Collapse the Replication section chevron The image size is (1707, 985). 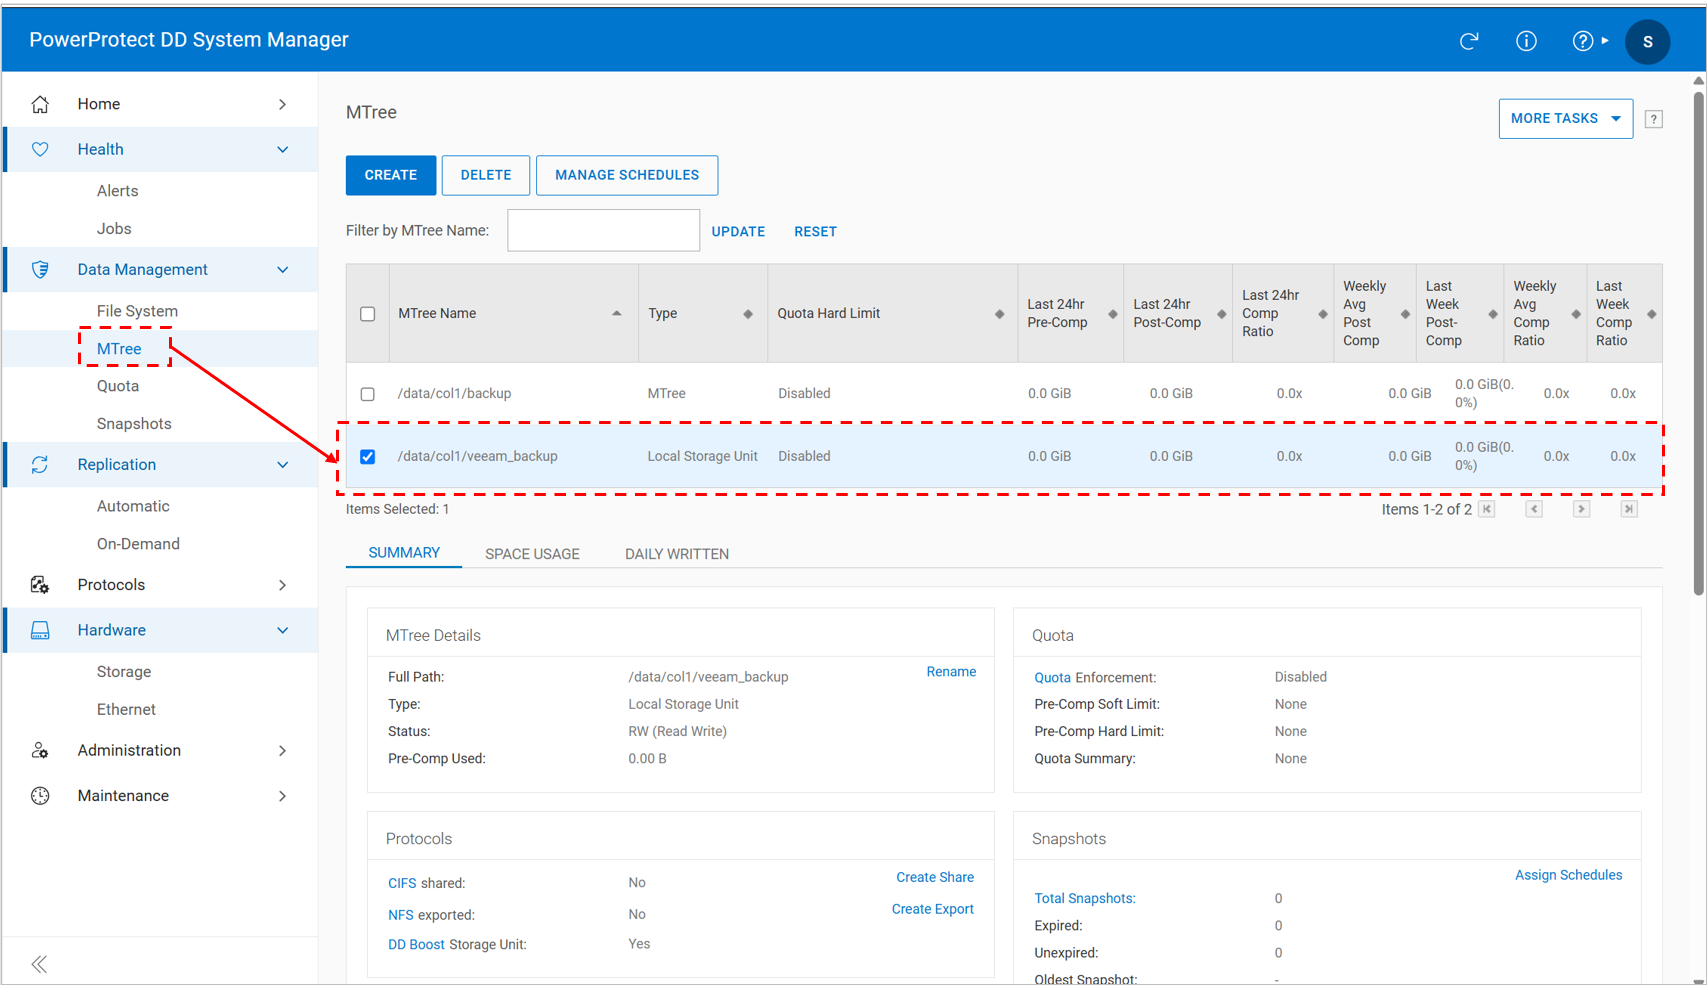tap(283, 464)
